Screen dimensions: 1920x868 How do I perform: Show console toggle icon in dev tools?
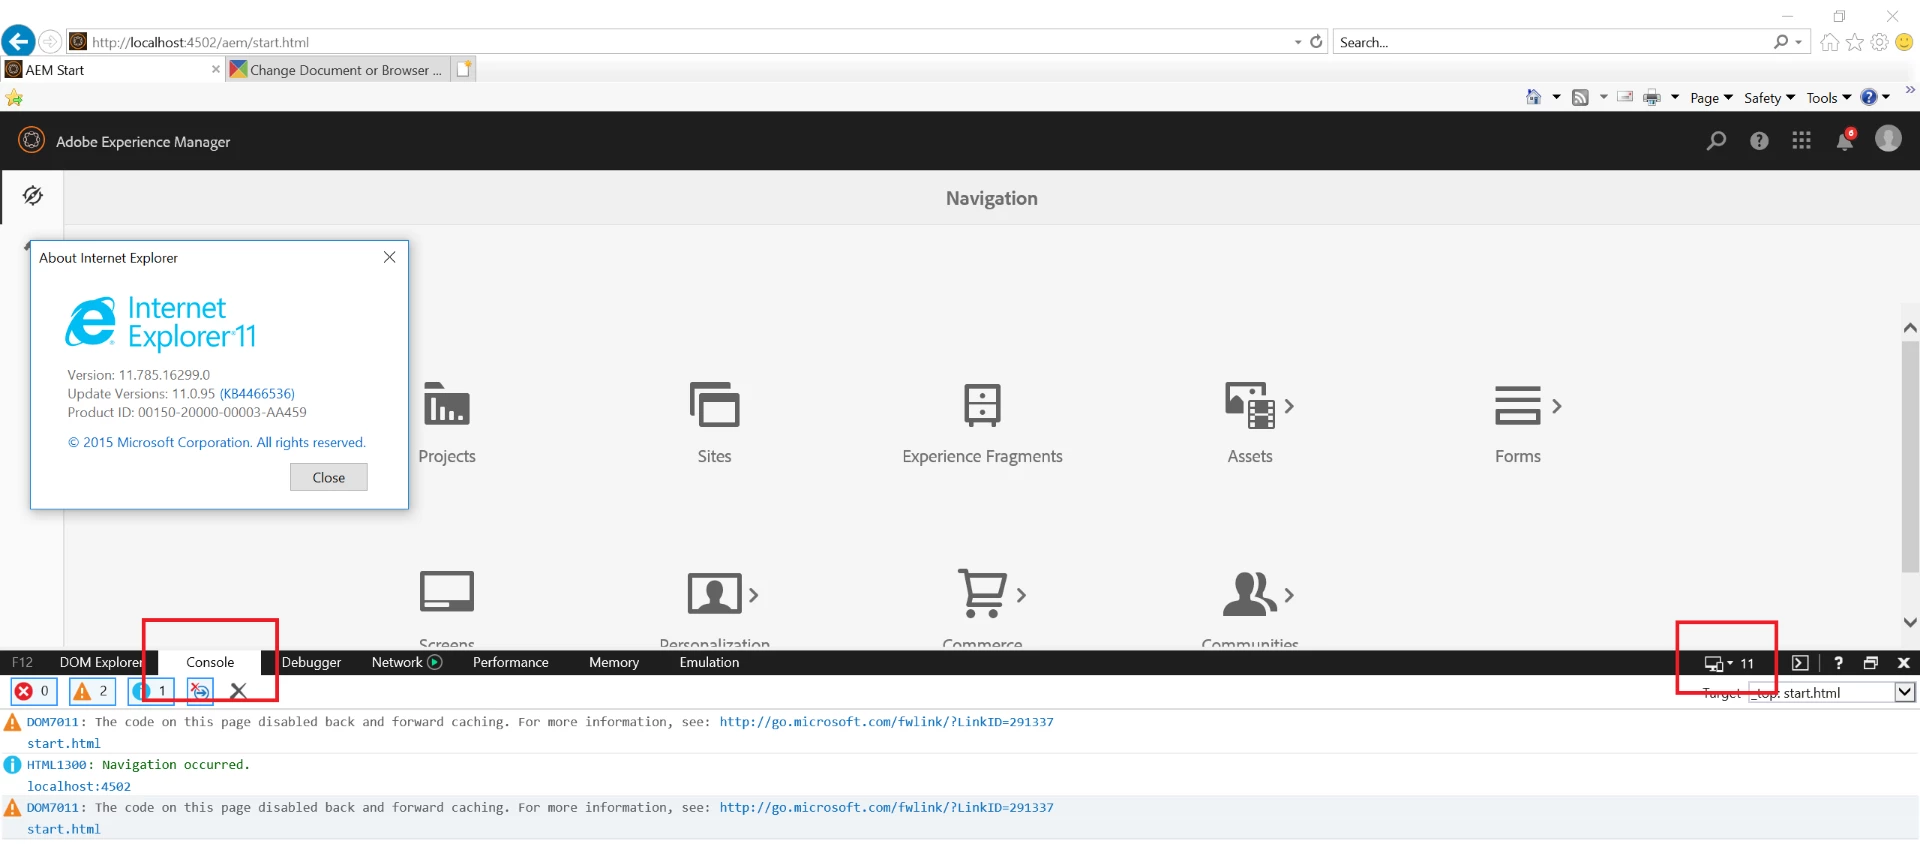point(1800,663)
